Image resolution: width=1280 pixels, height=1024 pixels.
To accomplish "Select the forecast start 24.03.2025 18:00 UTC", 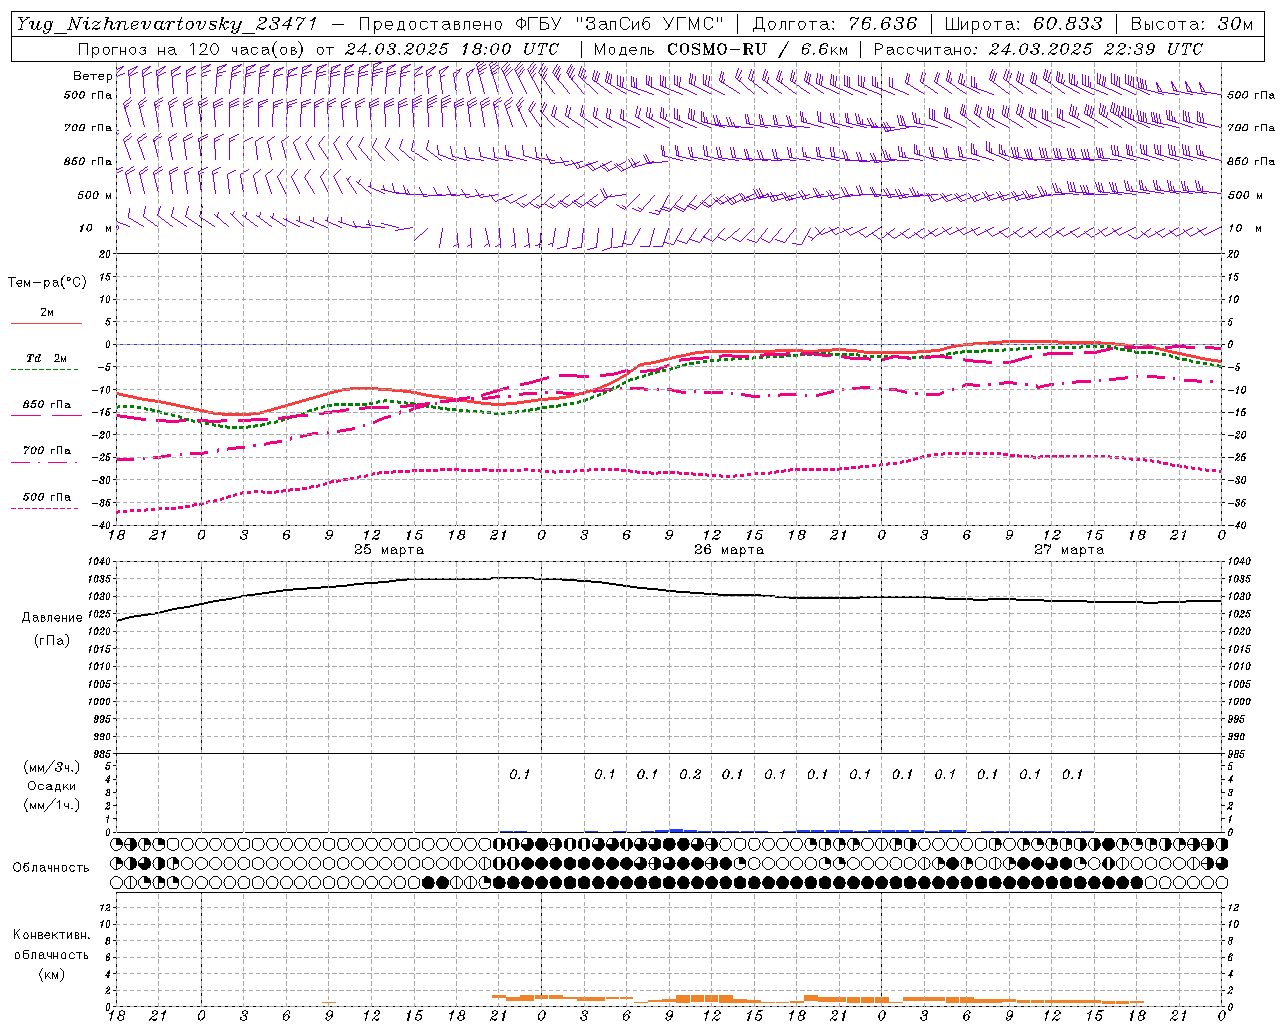I will coord(451,49).
